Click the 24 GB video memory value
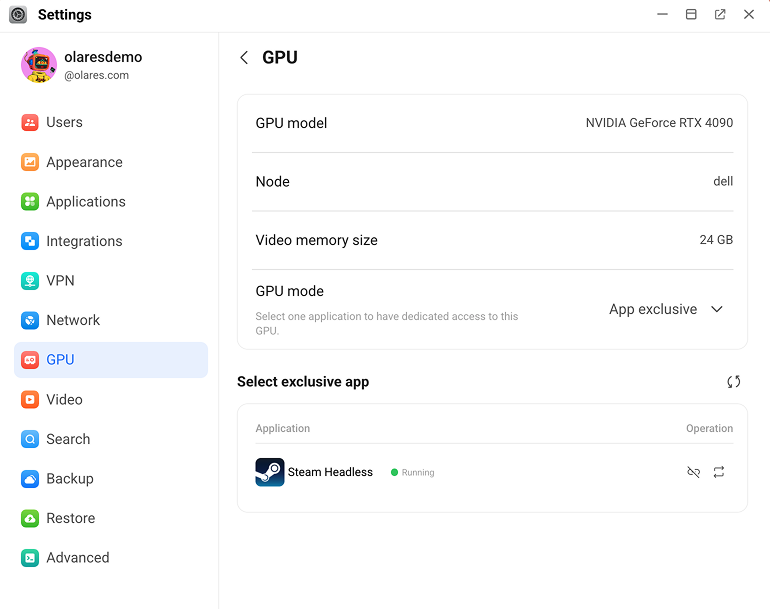The image size is (770, 609). tap(716, 240)
